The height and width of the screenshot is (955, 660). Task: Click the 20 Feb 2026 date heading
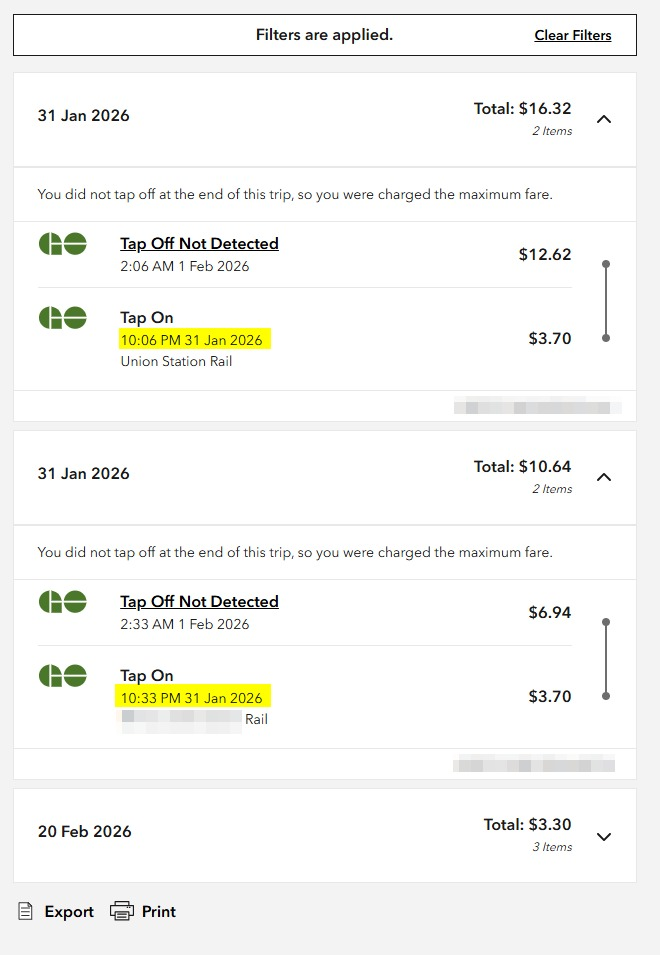pos(84,832)
